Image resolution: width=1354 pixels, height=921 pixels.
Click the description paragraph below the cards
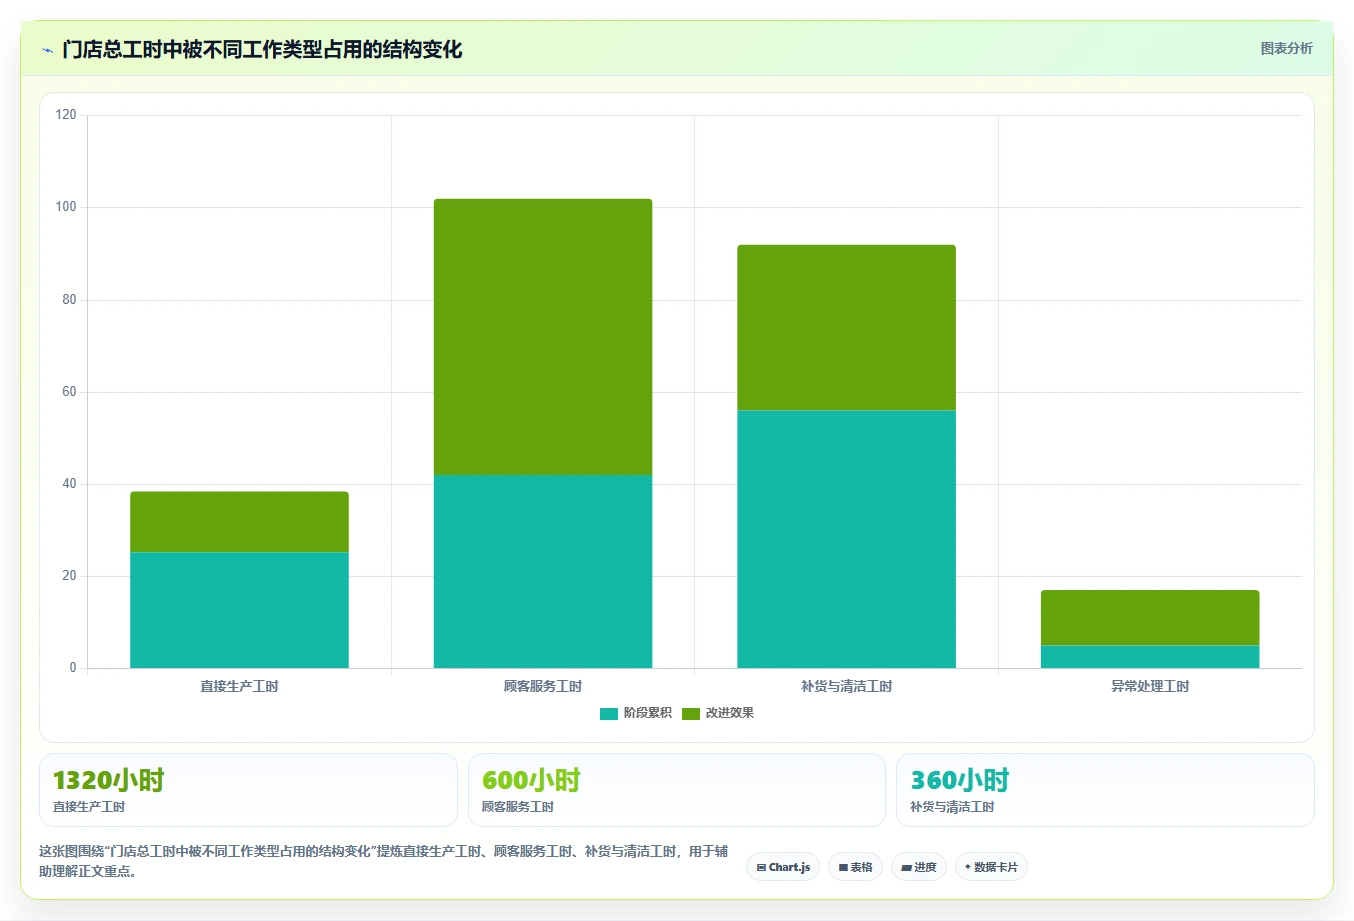[384, 861]
